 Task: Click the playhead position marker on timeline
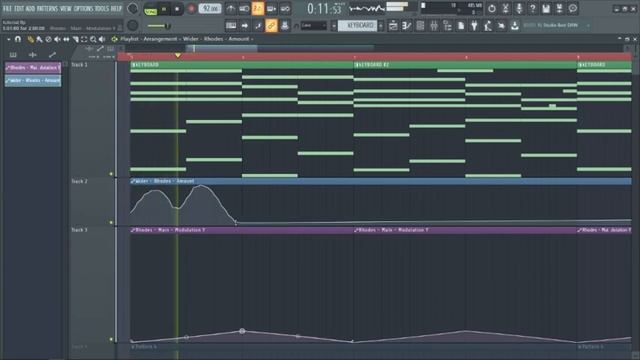tap(178, 56)
